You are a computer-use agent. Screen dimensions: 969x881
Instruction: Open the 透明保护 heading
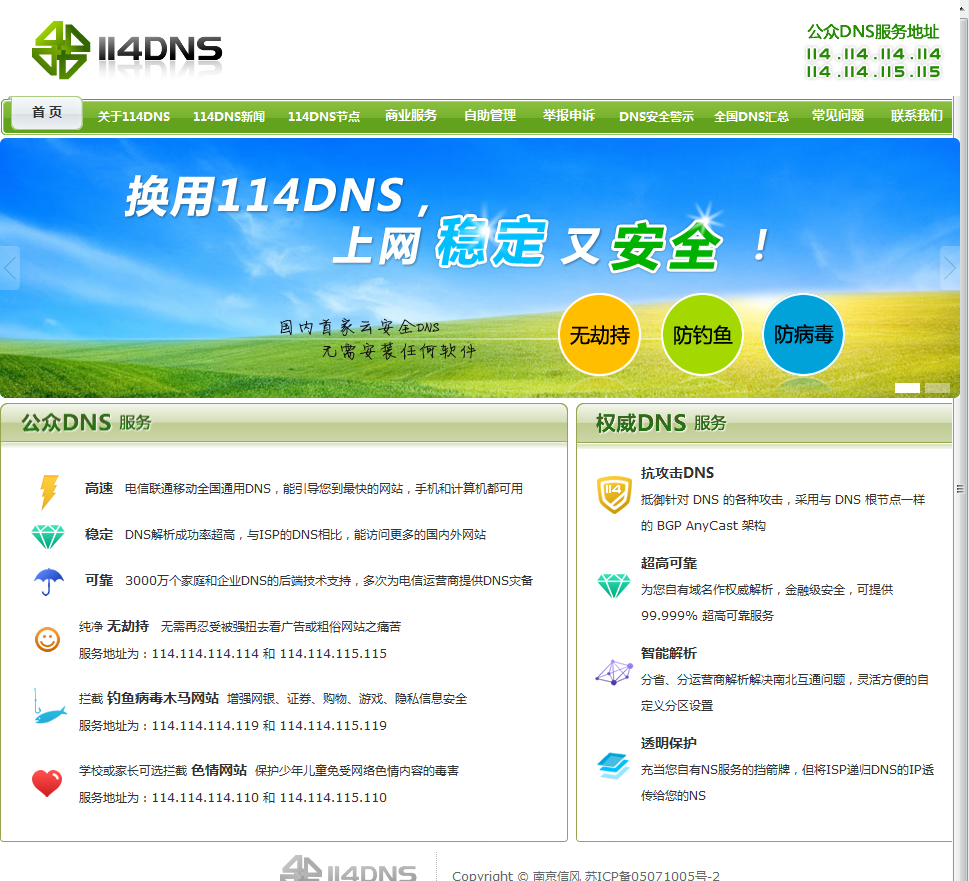pos(669,744)
